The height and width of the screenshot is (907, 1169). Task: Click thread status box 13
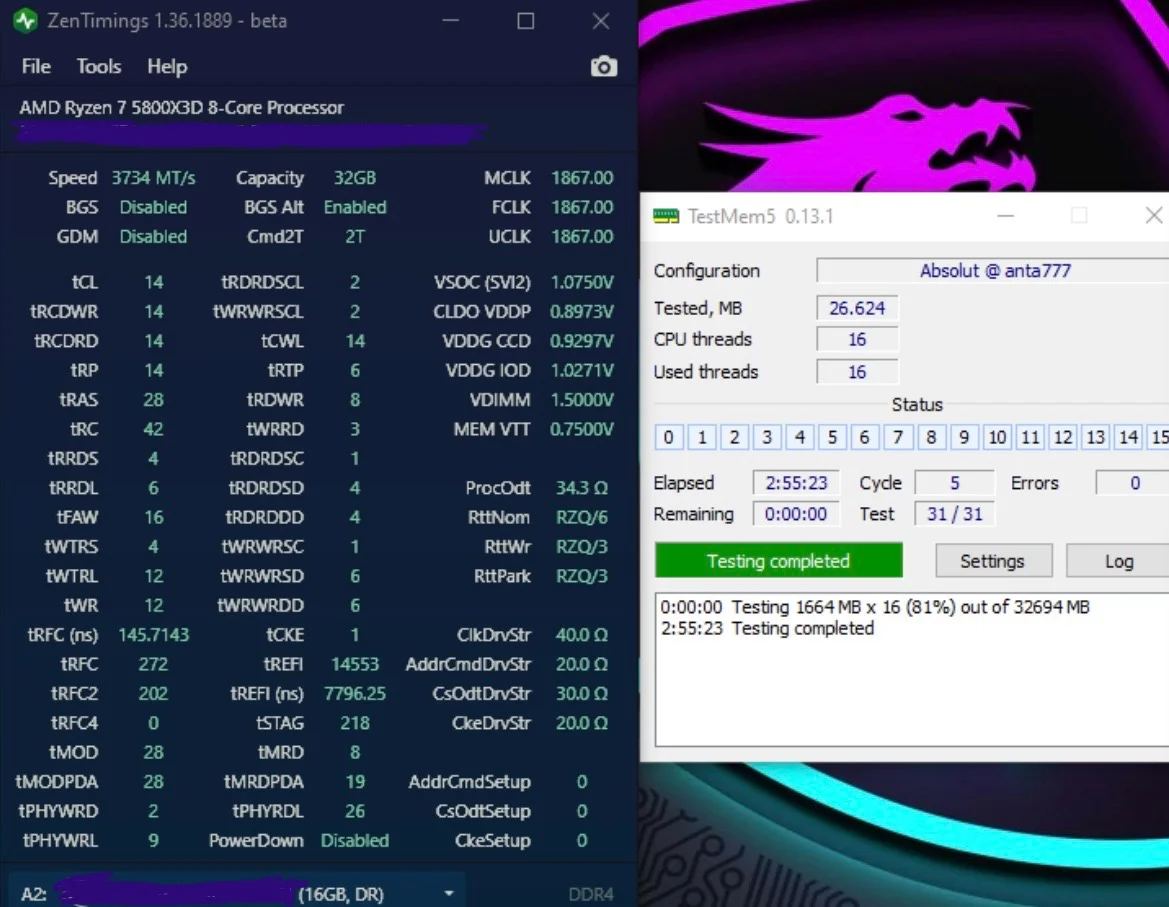(1095, 437)
